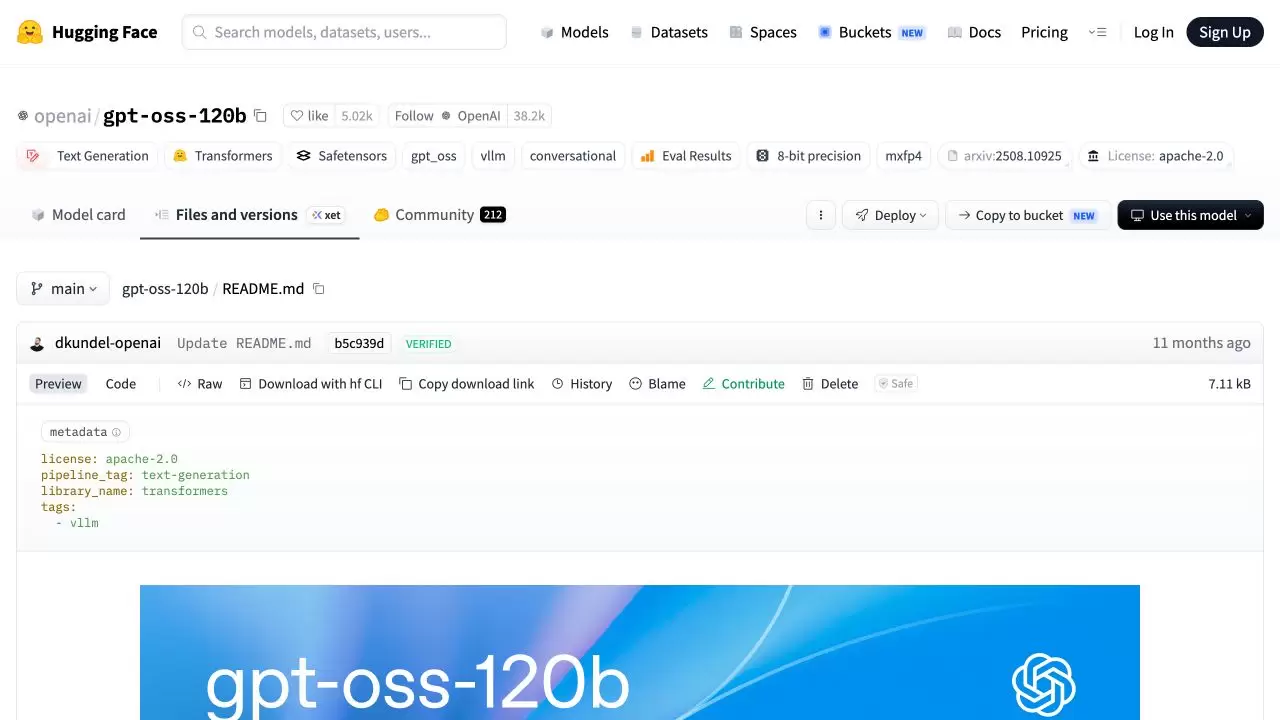The image size is (1280, 720).
Task: Click the Delete file trash icon
Action: point(808,384)
